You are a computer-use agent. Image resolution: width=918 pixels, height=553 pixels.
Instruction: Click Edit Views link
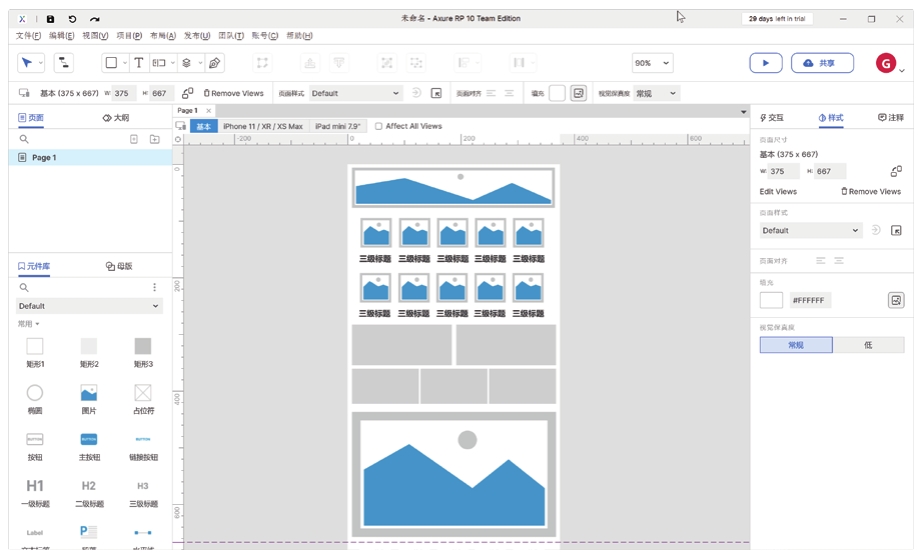[778, 192]
